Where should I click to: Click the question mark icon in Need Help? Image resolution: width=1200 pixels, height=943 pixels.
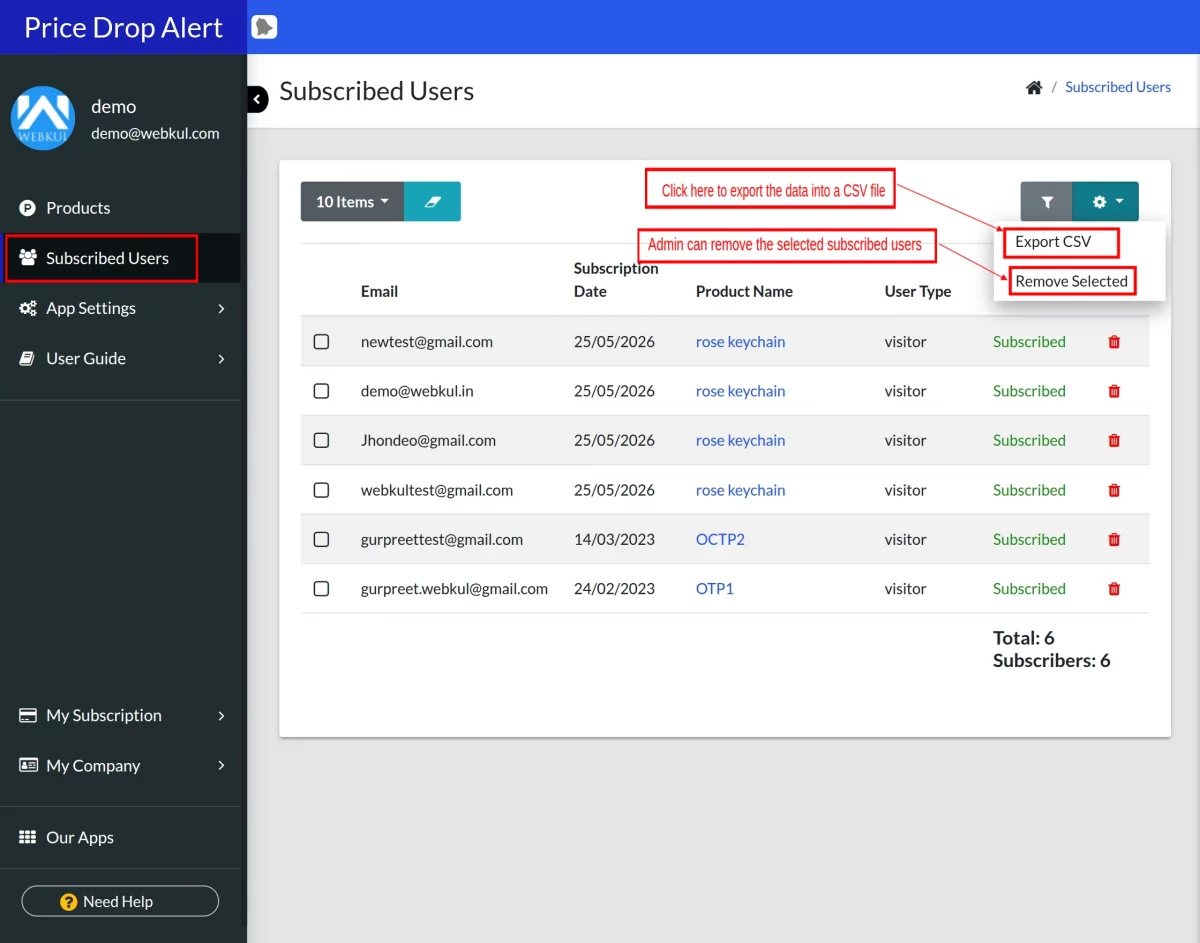tap(69, 902)
